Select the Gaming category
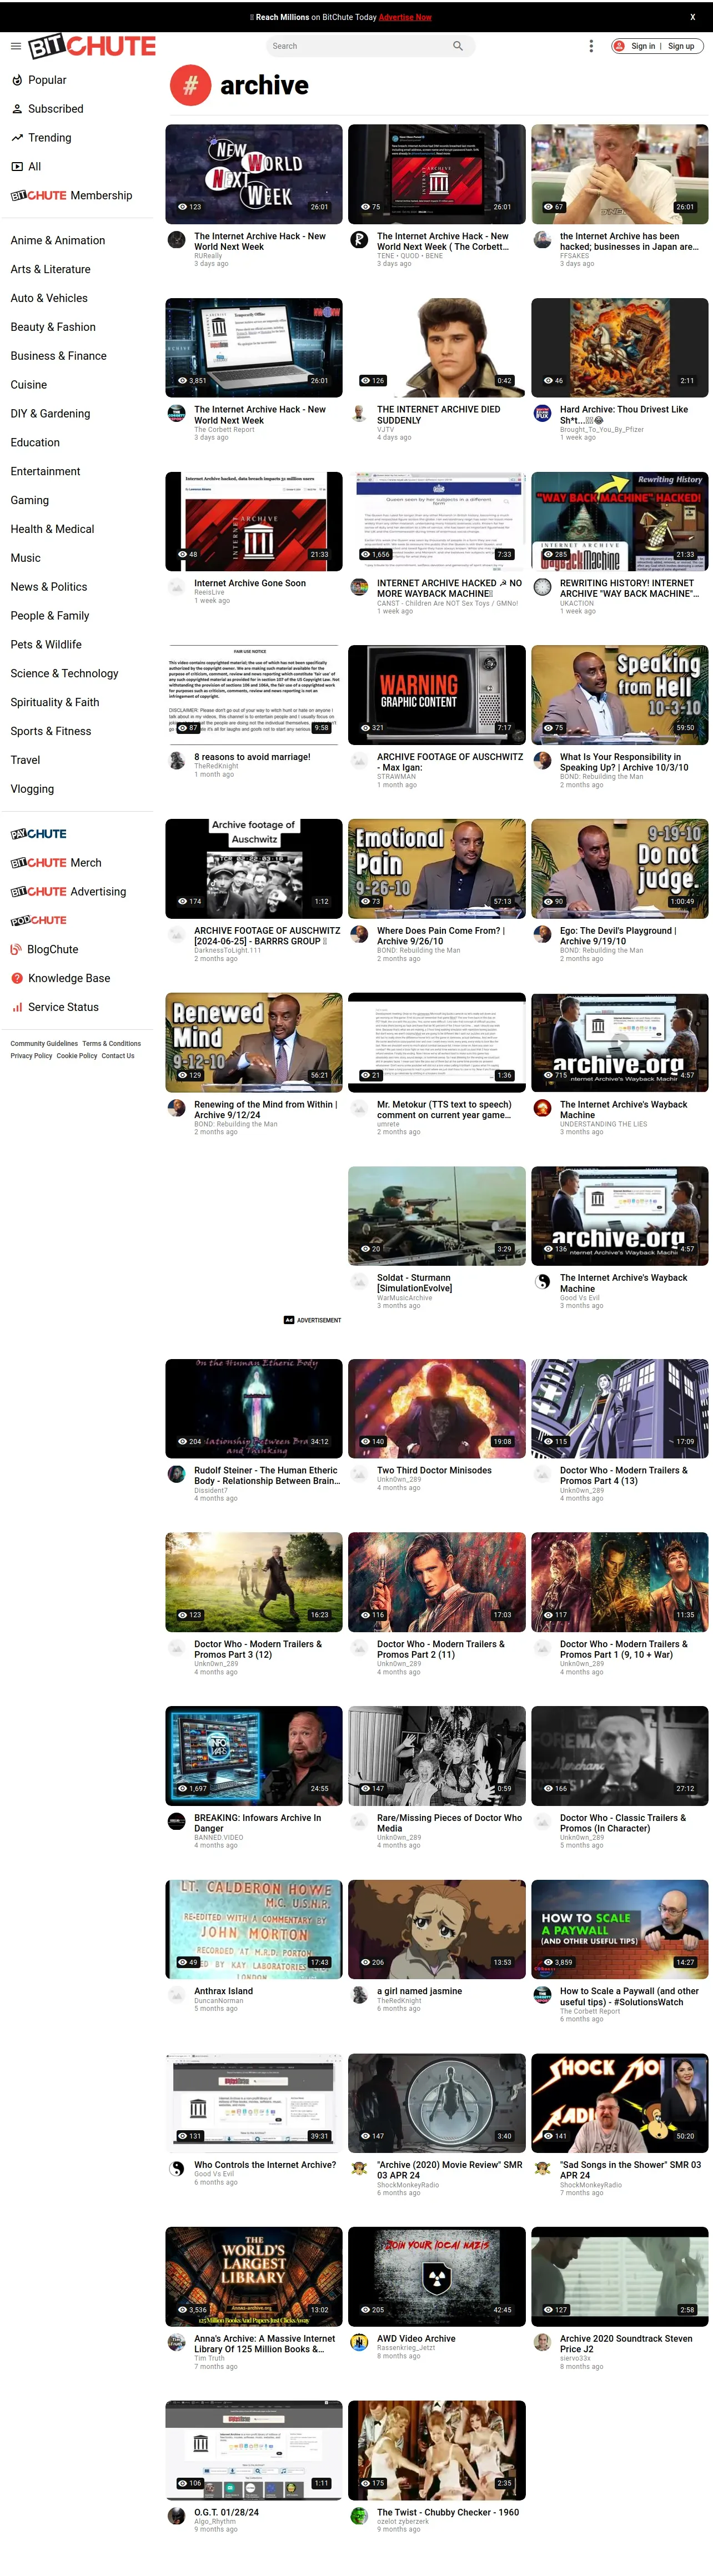 pyautogui.click(x=29, y=500)
